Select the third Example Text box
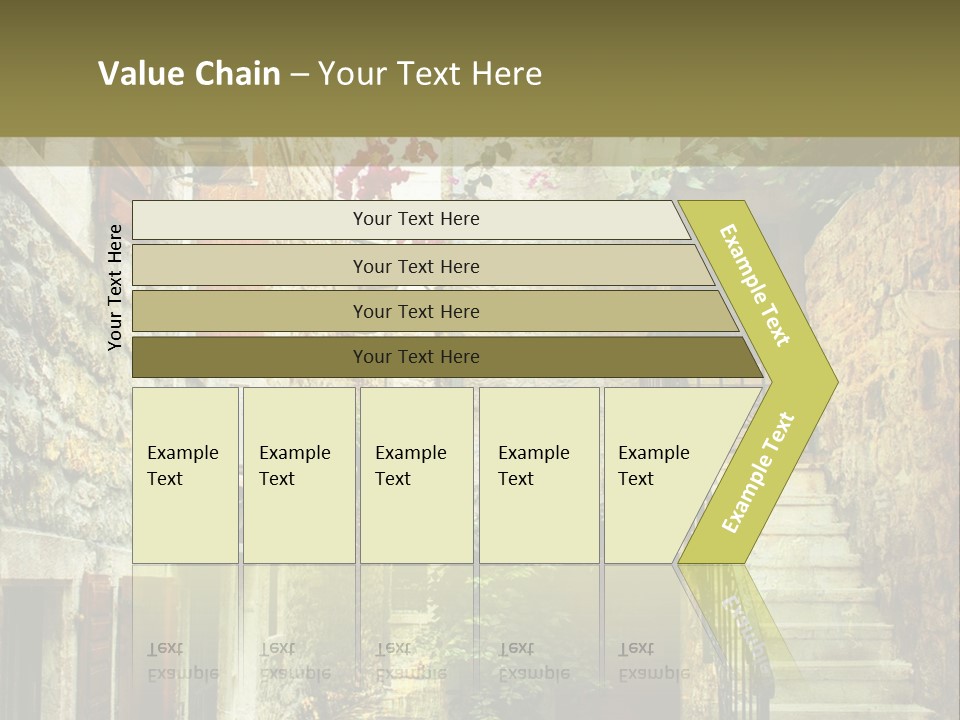 point(415,475)
